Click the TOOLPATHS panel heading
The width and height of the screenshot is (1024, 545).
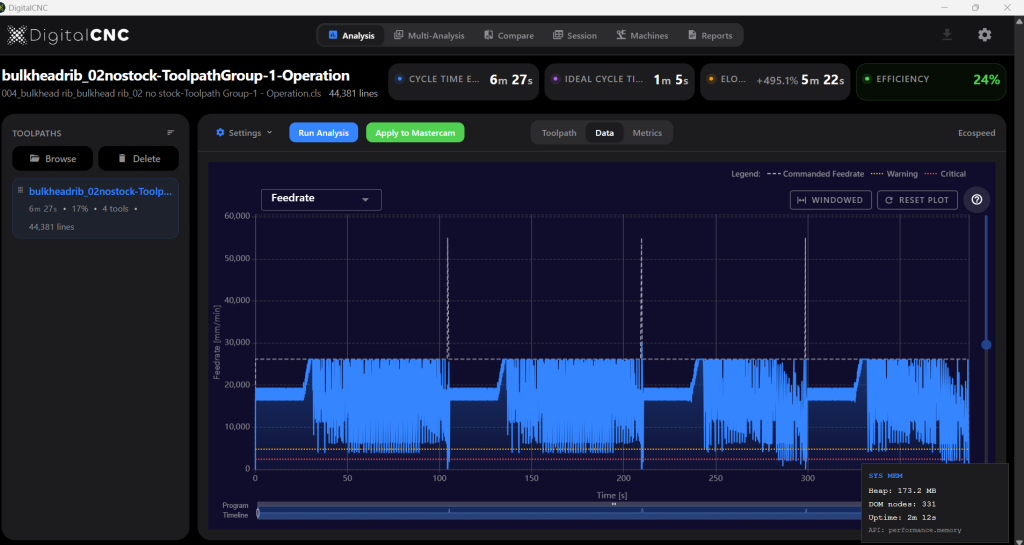pos(37,133)
